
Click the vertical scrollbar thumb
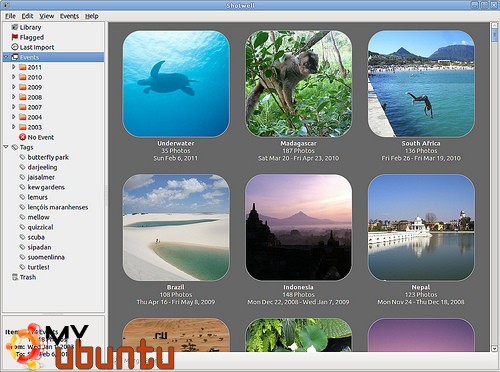[494, 35]
